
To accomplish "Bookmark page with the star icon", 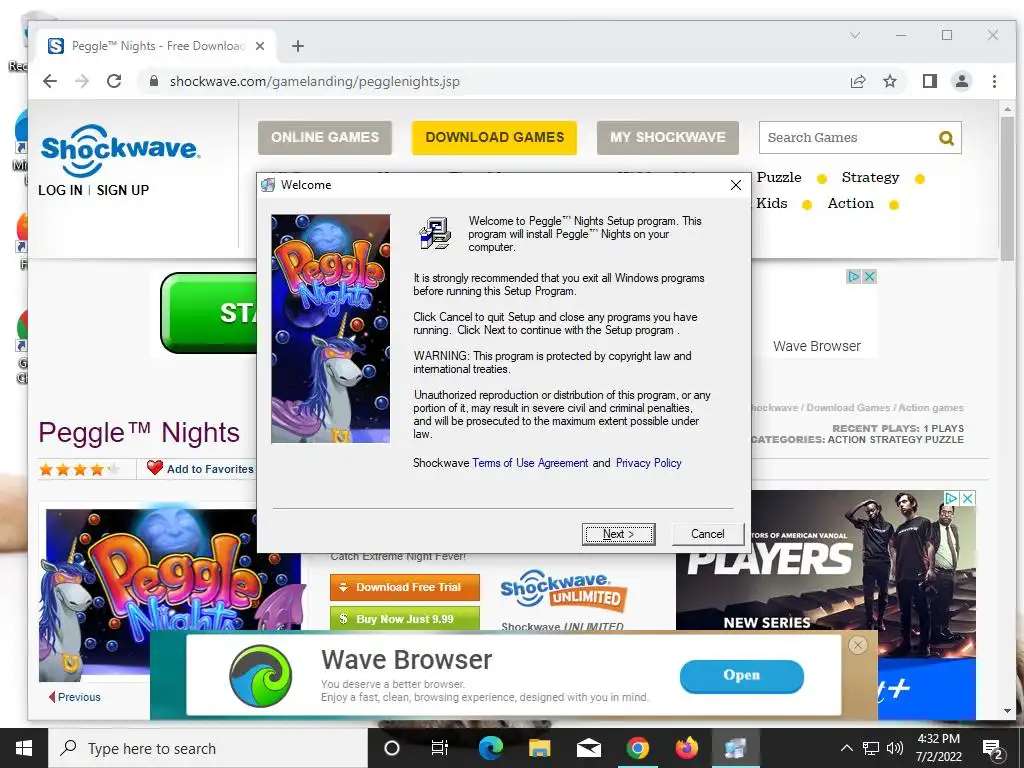I will click(x=890, y=82).
